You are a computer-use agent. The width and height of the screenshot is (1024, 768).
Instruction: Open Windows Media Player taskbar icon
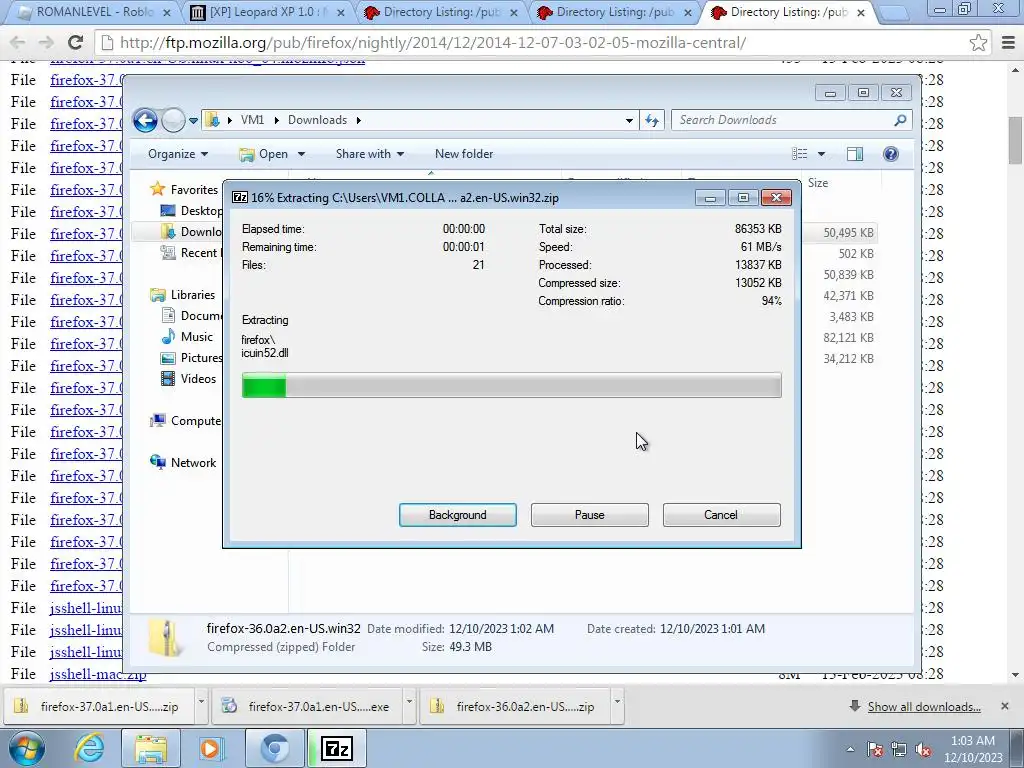point(212,748)
